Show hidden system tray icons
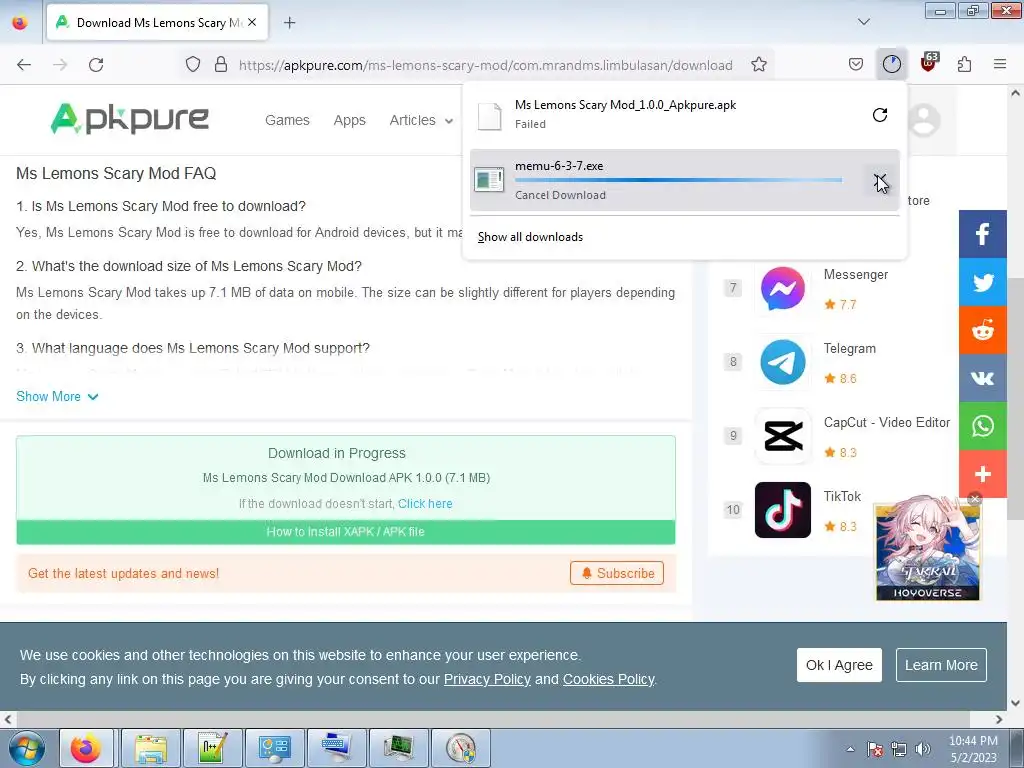Screen dimensions: 1024x768 850,749
